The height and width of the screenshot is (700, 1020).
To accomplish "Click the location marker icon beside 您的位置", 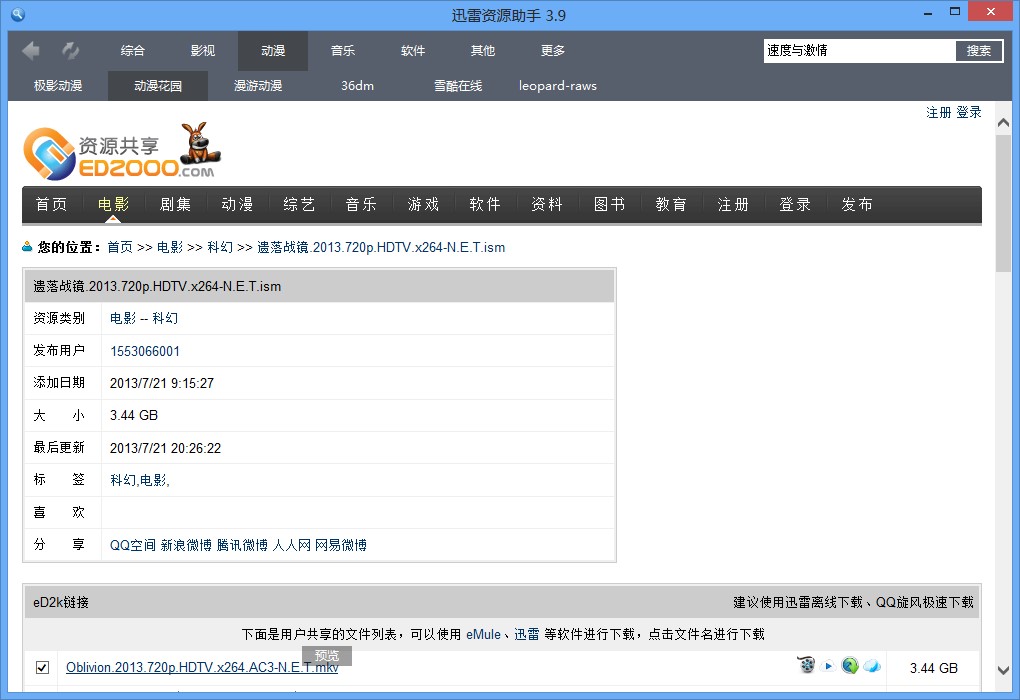I will click(27, 247).
